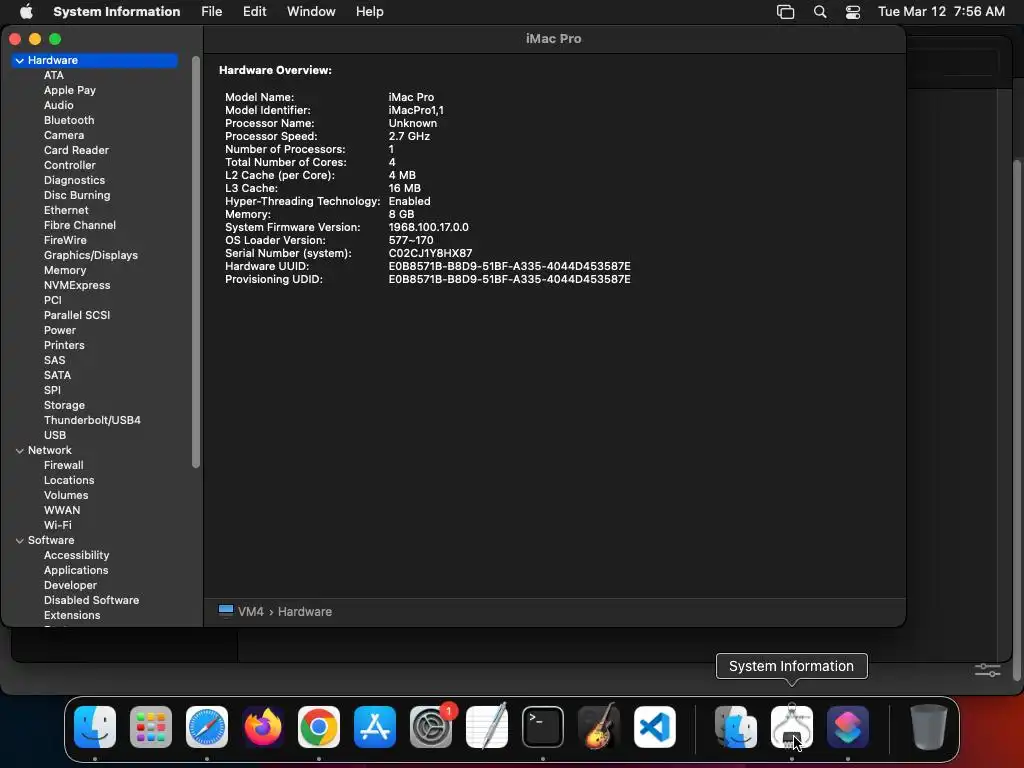The image size is (1024, 768).
Task: Select Camera in the sidebar
Action: (x=64, y=135)
